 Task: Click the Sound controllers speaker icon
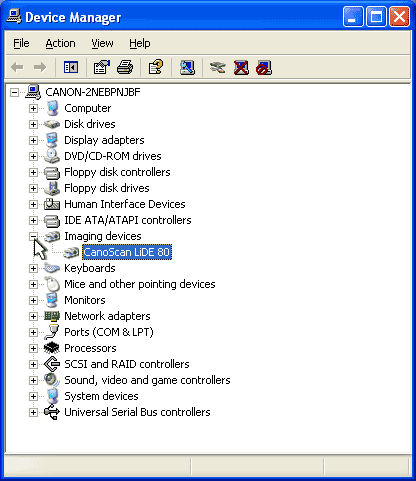tap(52, 380)
